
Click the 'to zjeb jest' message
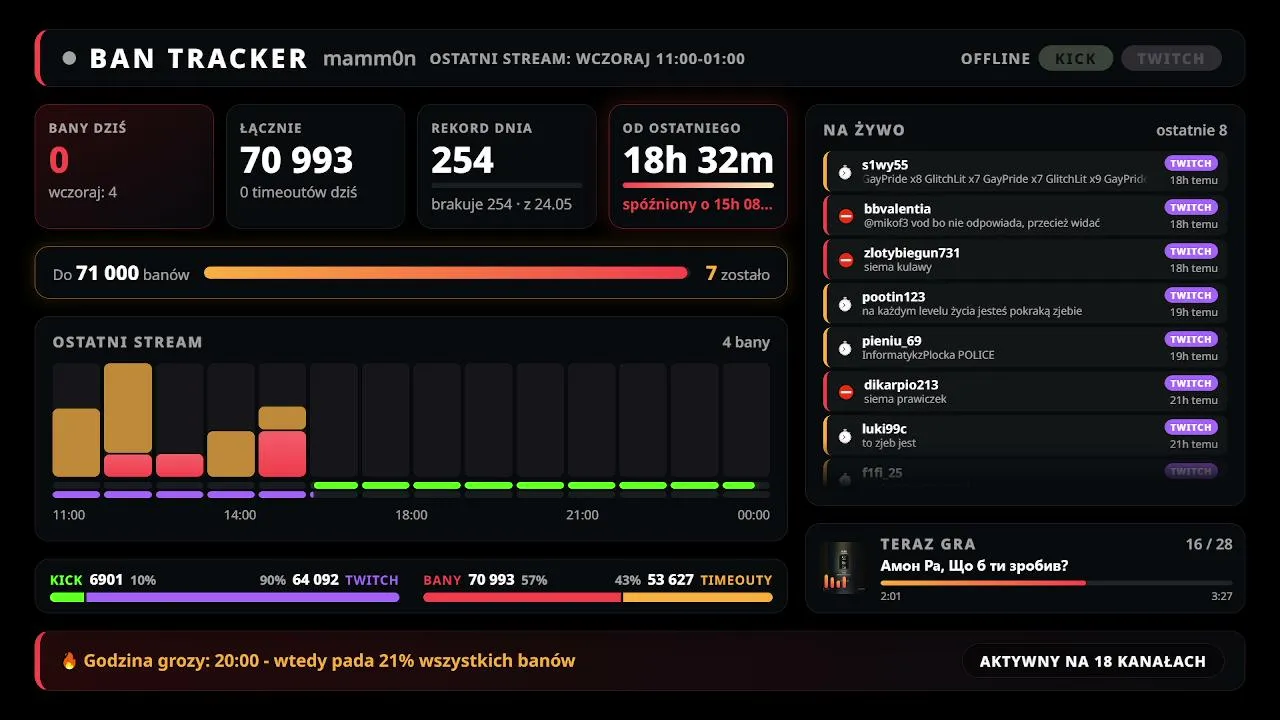tap(889, 443)
